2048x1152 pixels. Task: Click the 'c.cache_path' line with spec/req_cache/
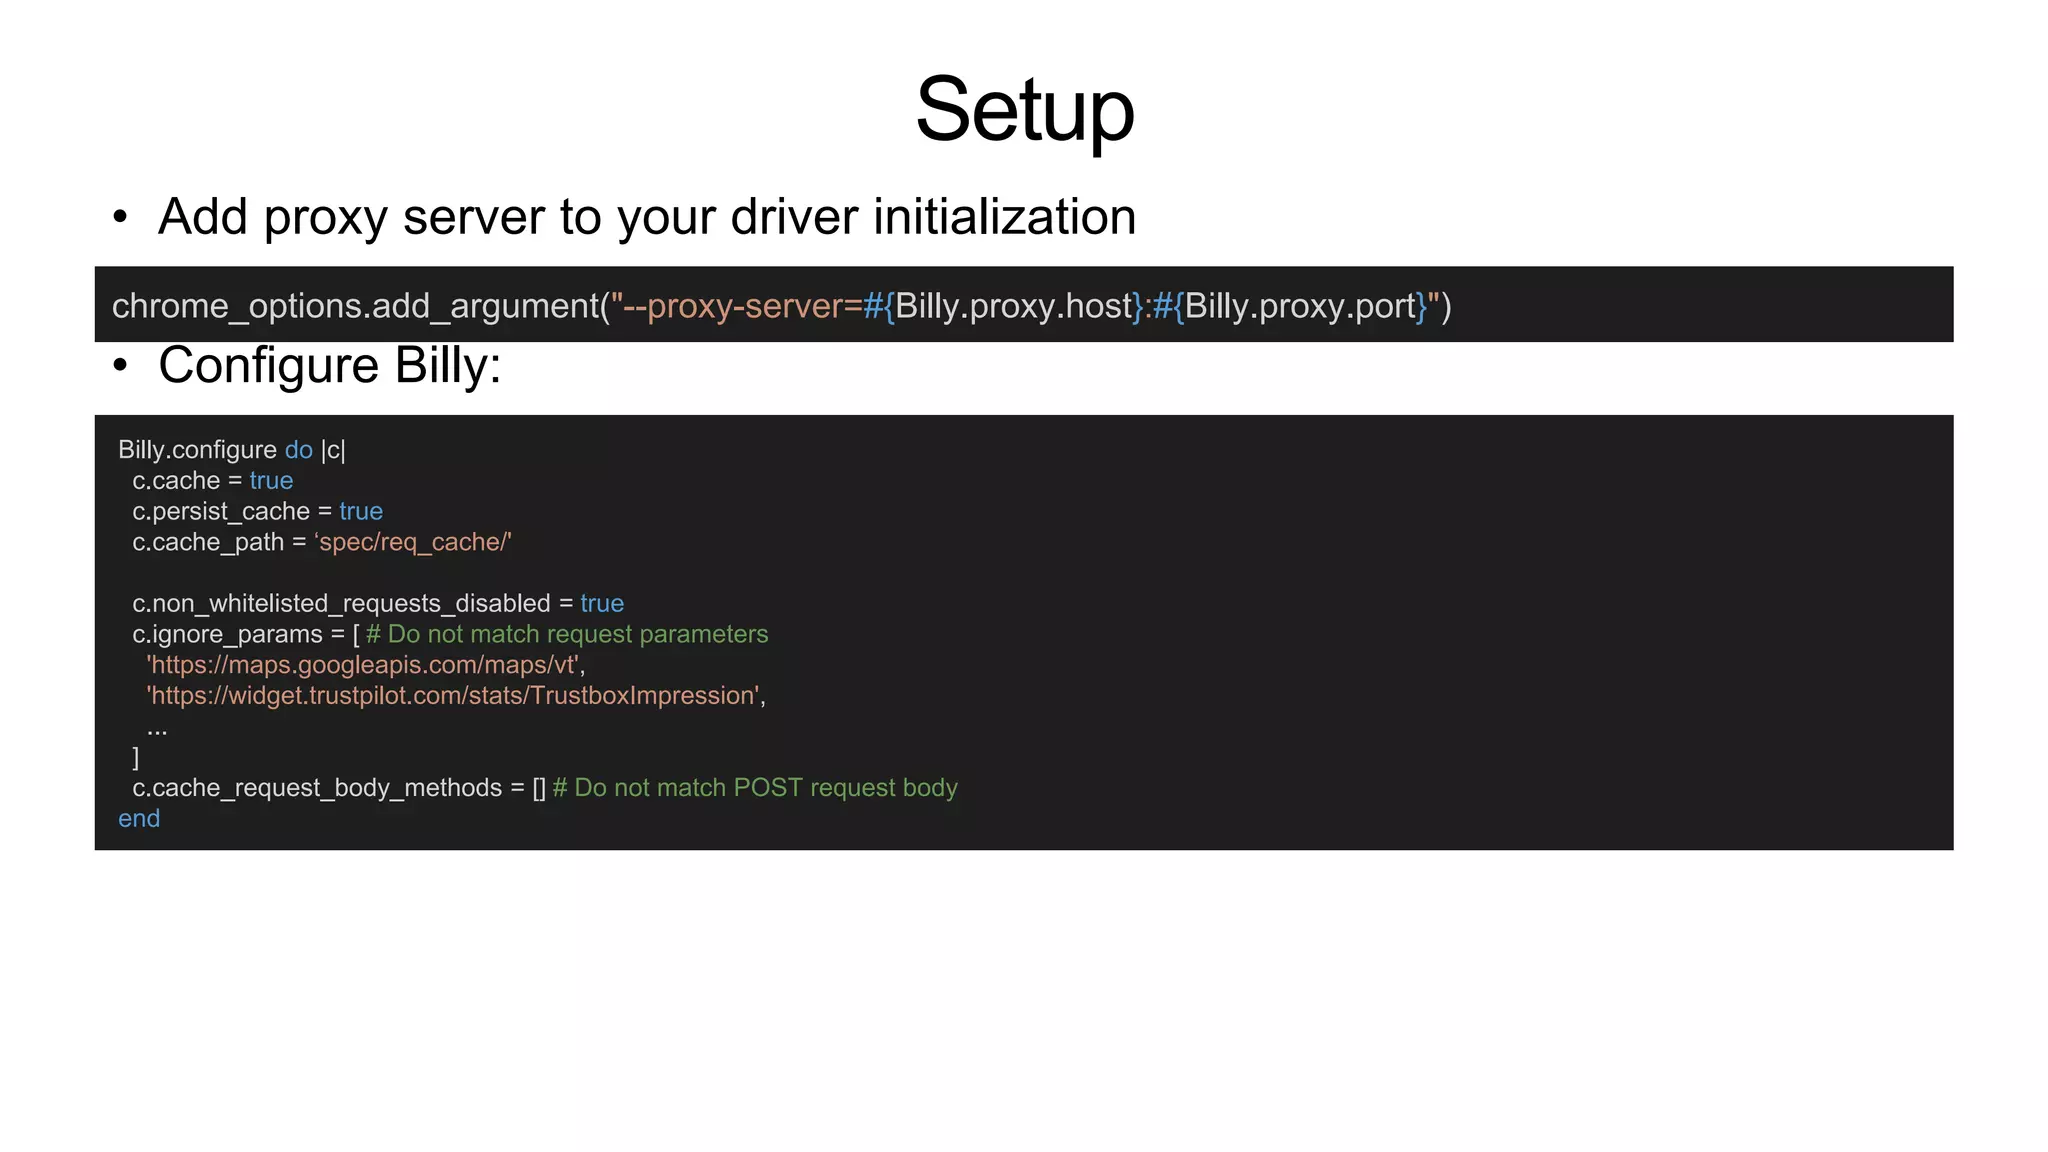pyautogui.click(x=322, y=542)
